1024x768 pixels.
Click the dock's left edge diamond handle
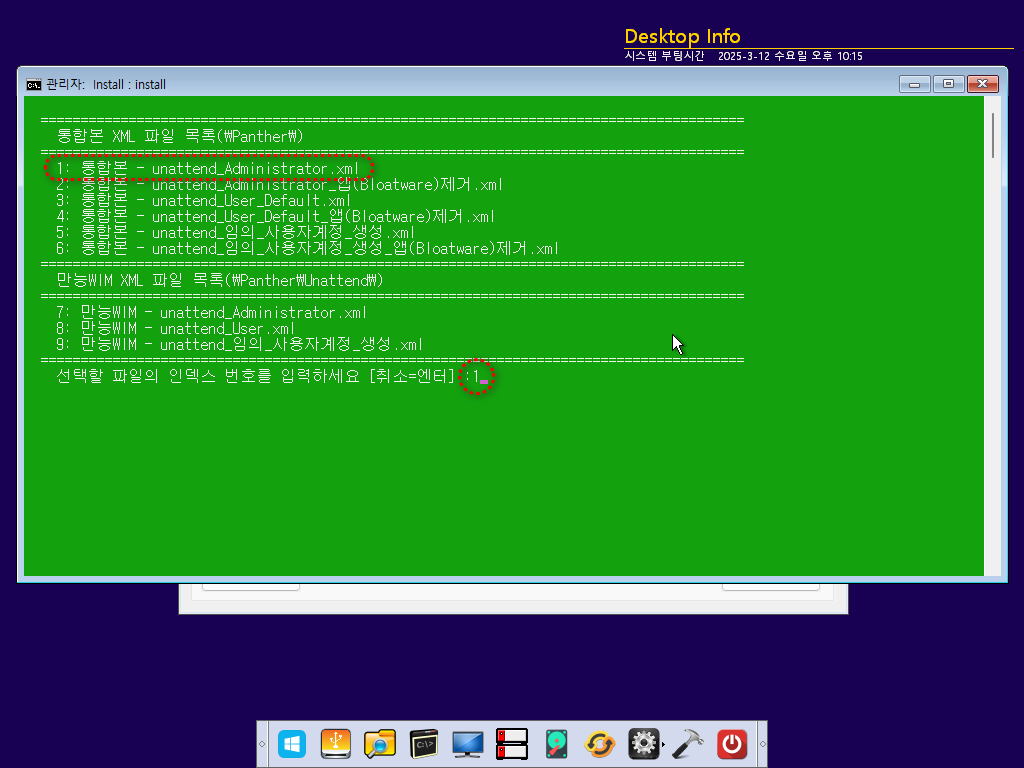coord(263,744)
